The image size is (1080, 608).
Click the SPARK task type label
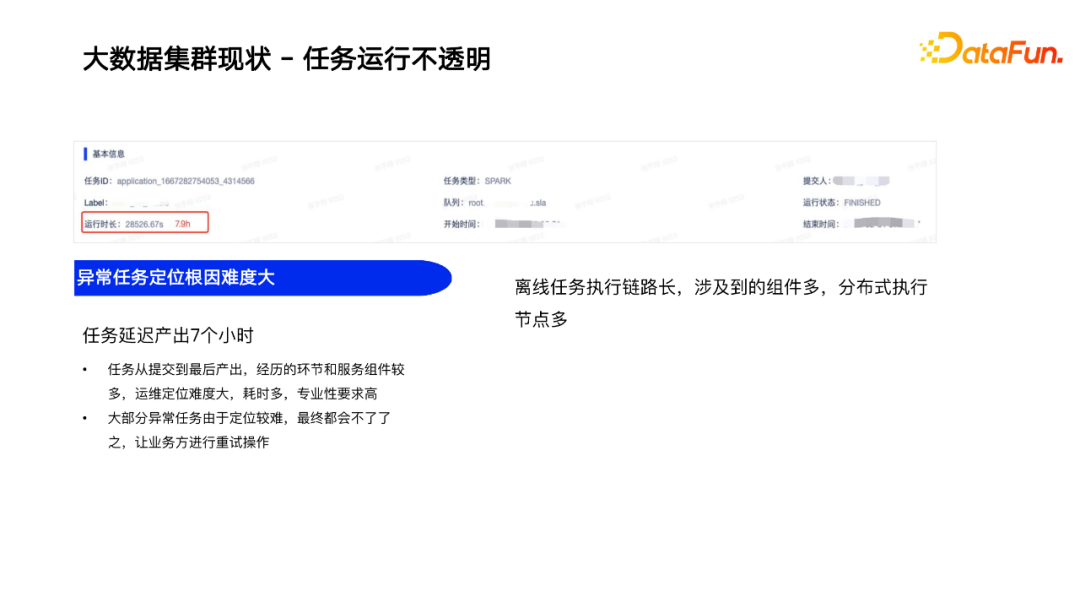tap(497, 181)
